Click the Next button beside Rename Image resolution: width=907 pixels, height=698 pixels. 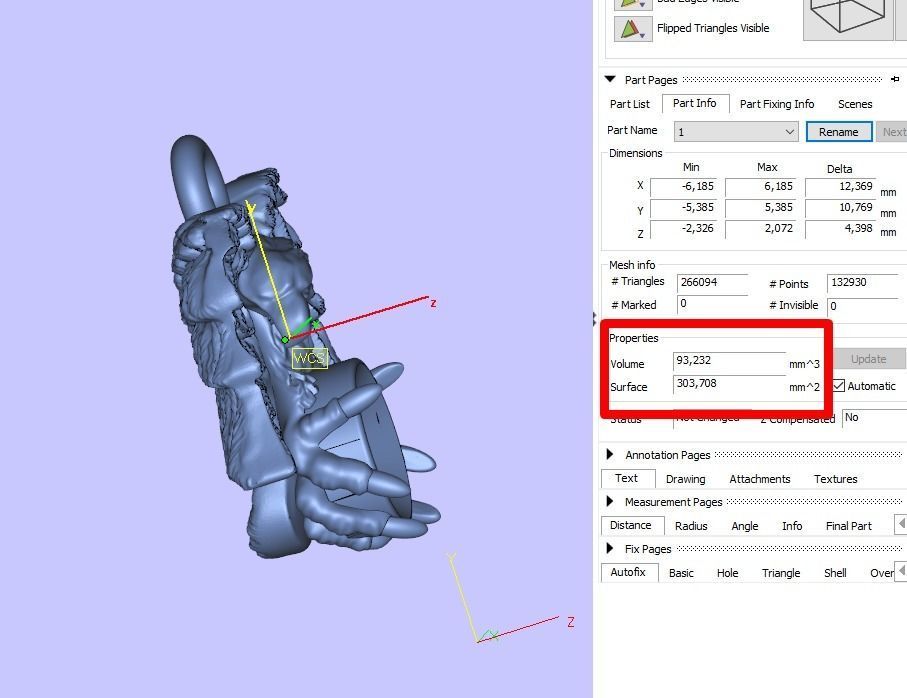pos(892,132)
